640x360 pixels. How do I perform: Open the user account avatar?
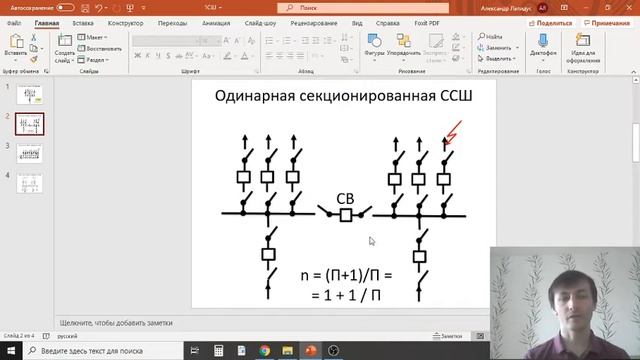click(542, 8)
